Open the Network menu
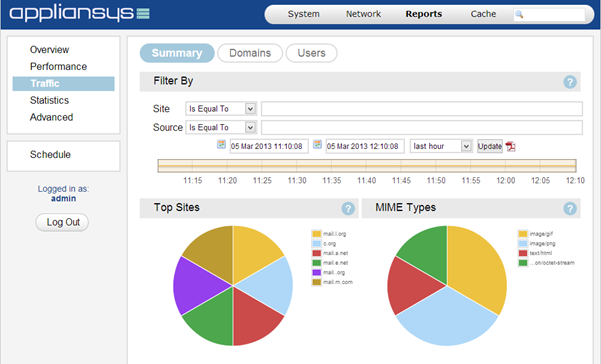Screen dimensions: 601x364 click(x=363, y=14)
